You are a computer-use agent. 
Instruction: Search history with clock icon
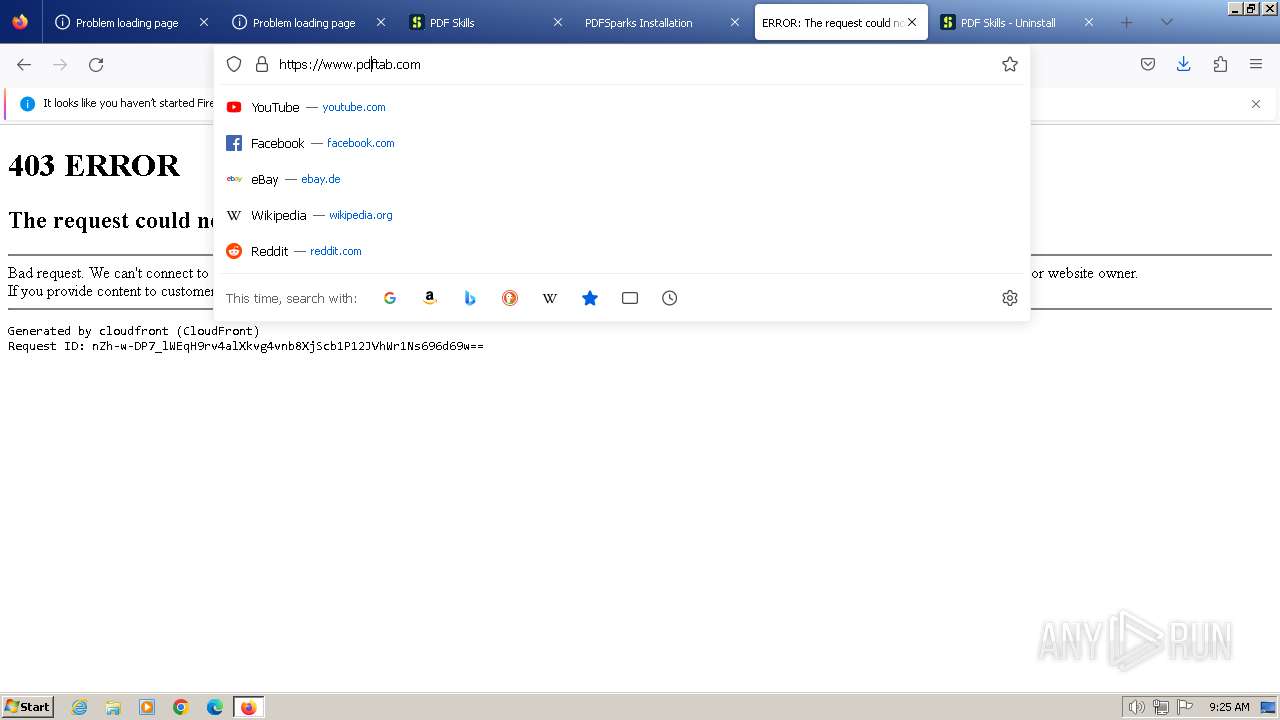tap(670, 298)
